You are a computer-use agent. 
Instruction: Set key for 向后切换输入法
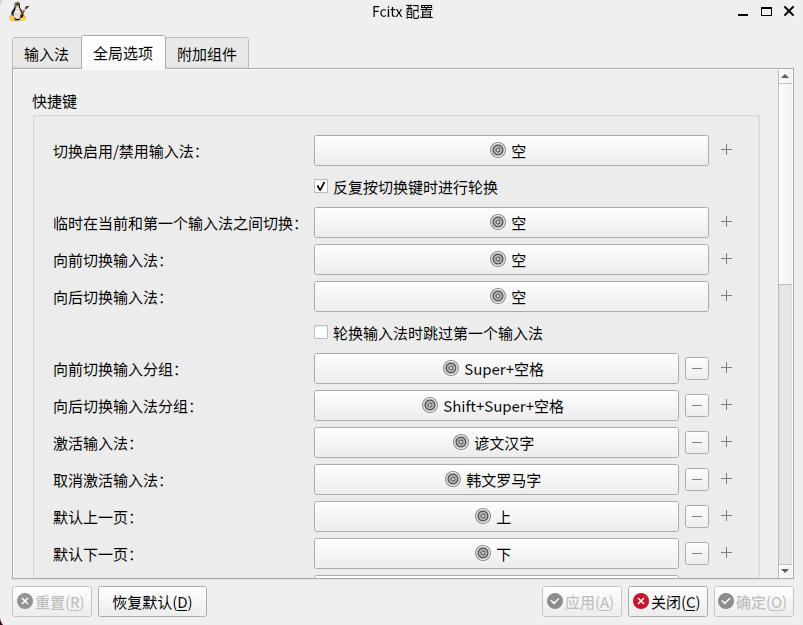511,296
